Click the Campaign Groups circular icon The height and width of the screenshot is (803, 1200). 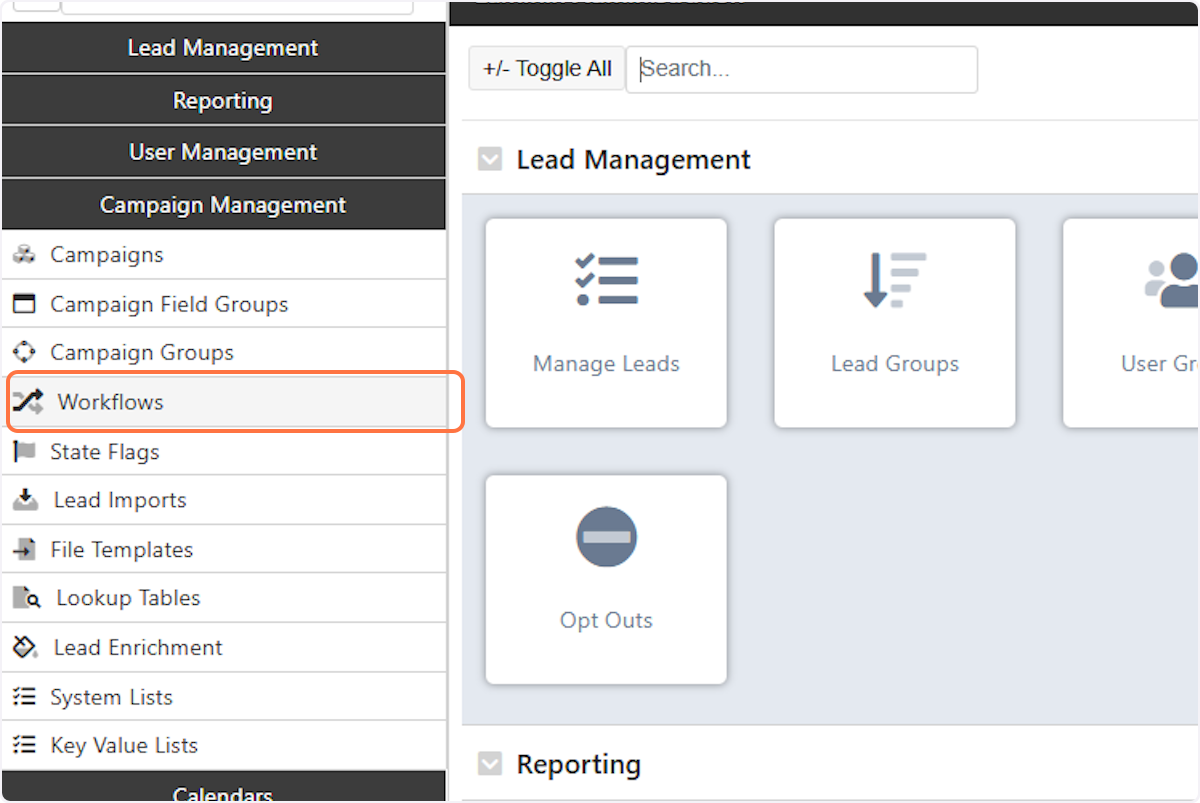pos(24,352)
